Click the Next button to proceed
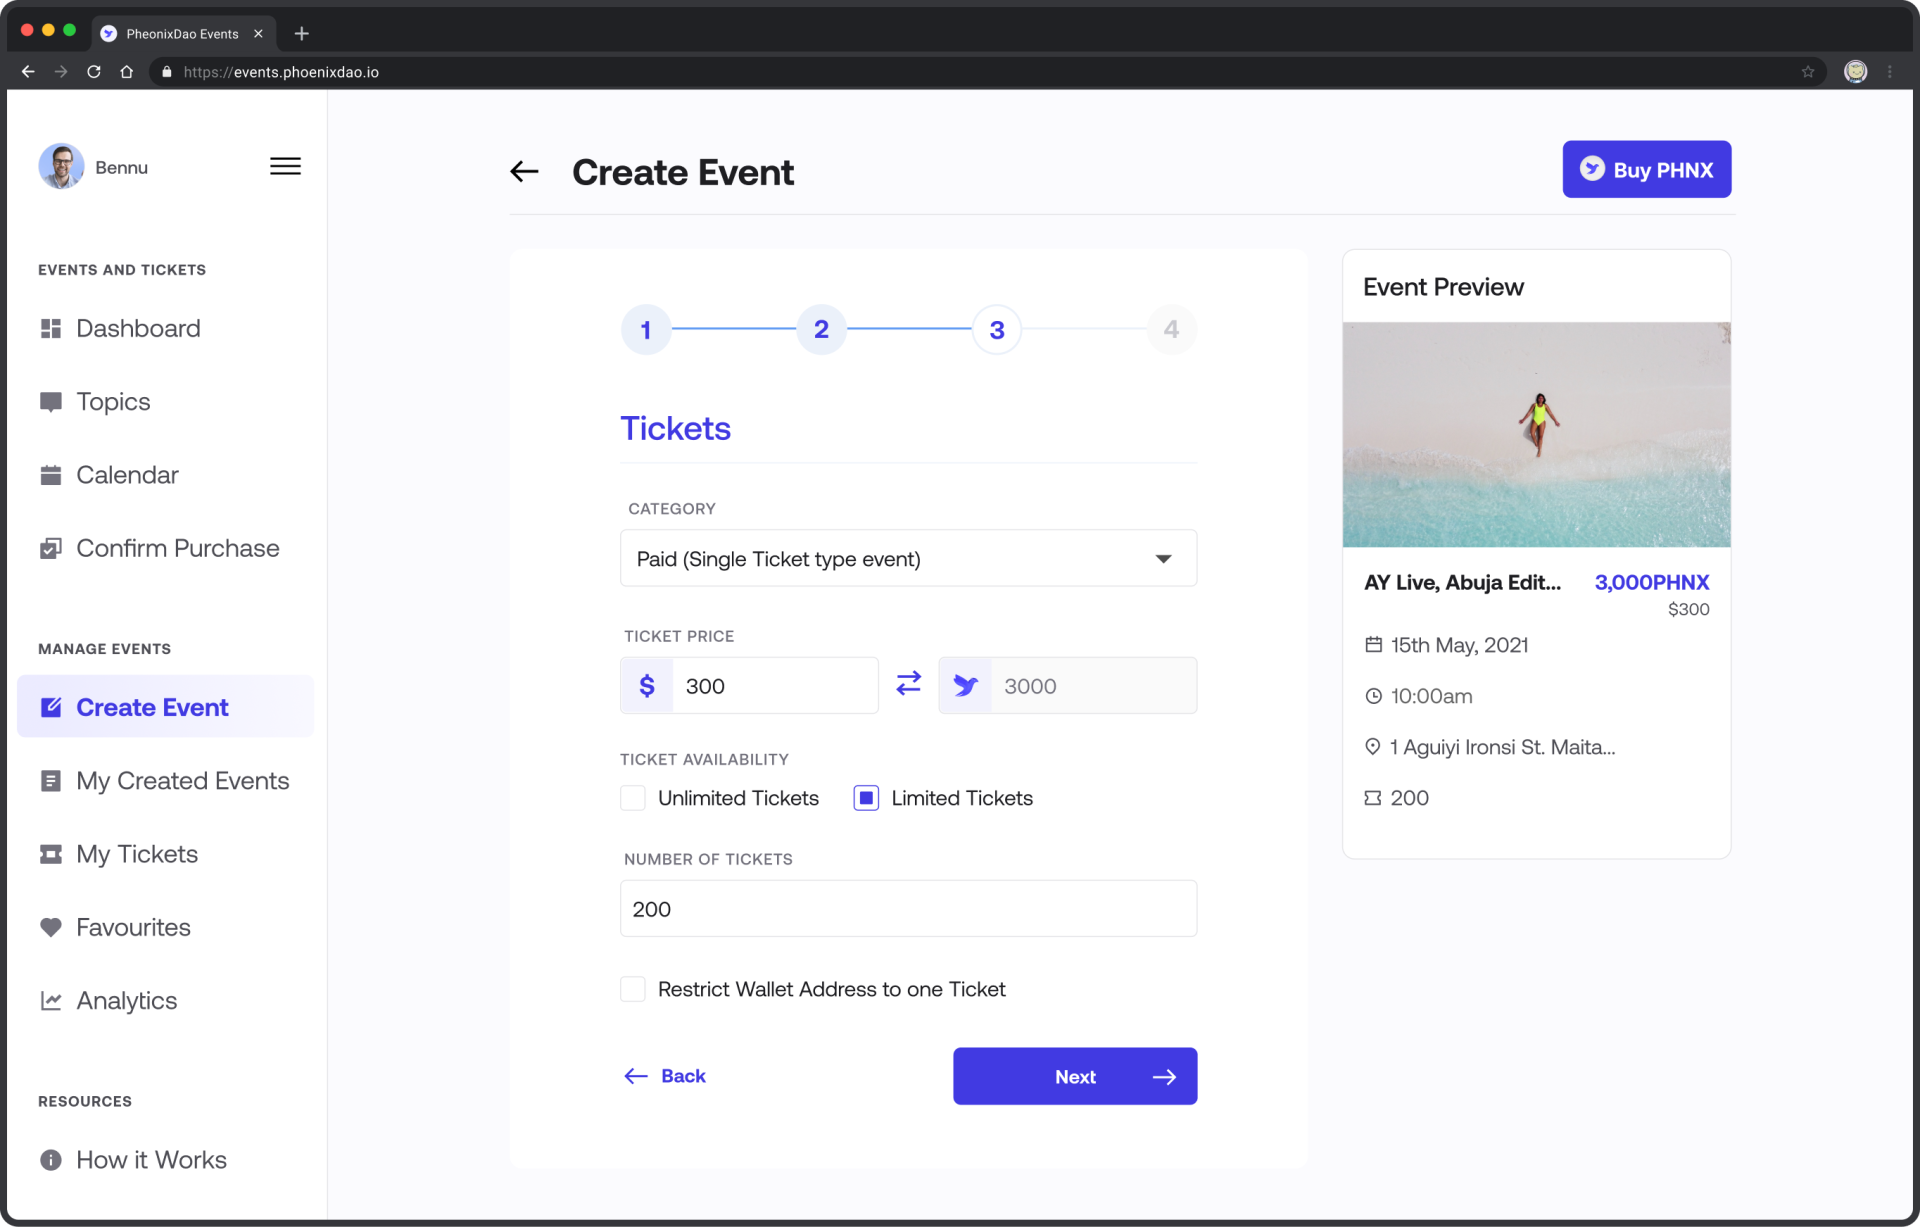Screen dimensions: 1920x1227 1075,1076
